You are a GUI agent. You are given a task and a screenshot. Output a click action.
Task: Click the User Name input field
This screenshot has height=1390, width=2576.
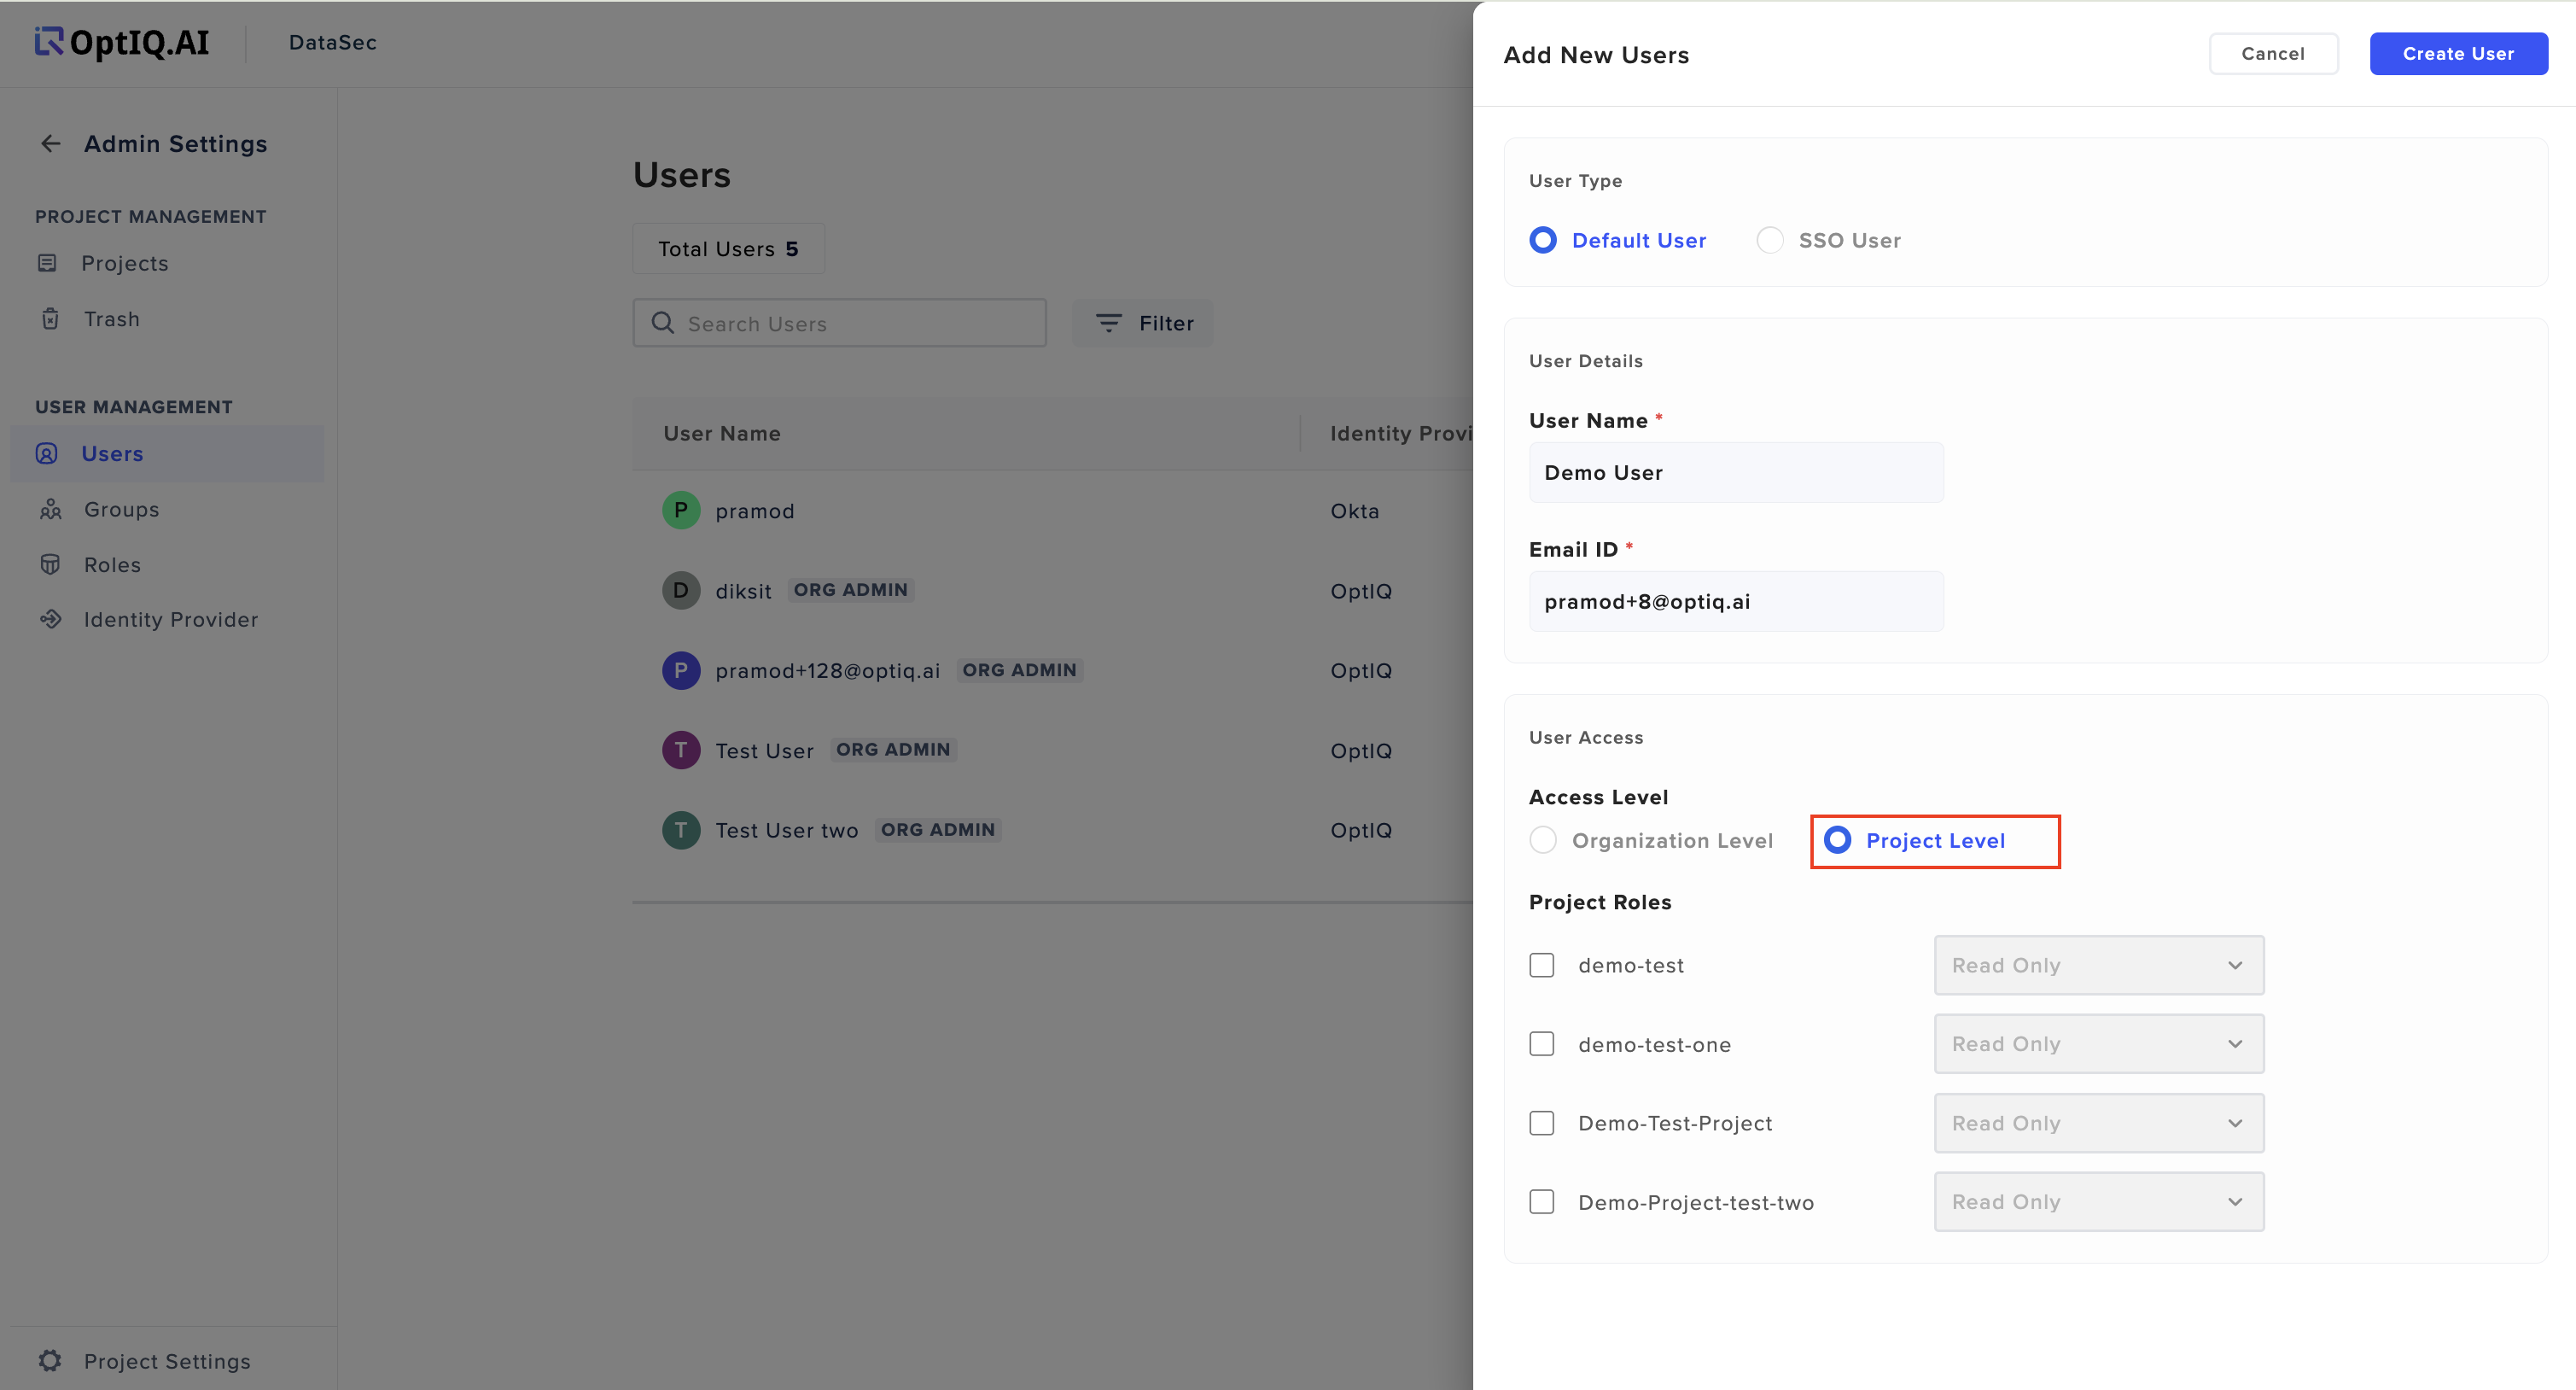(1736, 473)
